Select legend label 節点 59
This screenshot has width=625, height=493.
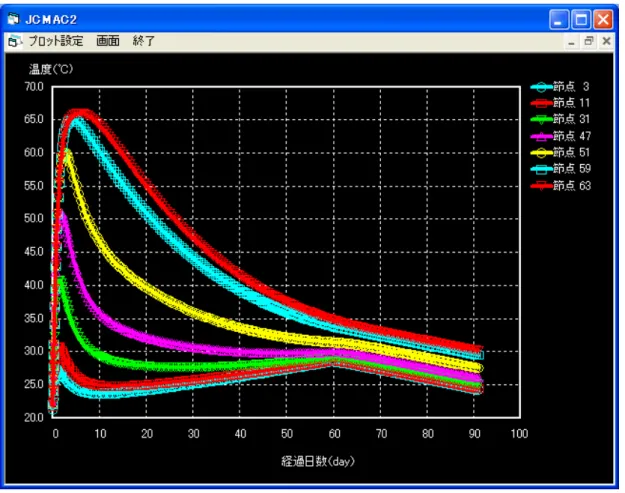pos(572,169)
